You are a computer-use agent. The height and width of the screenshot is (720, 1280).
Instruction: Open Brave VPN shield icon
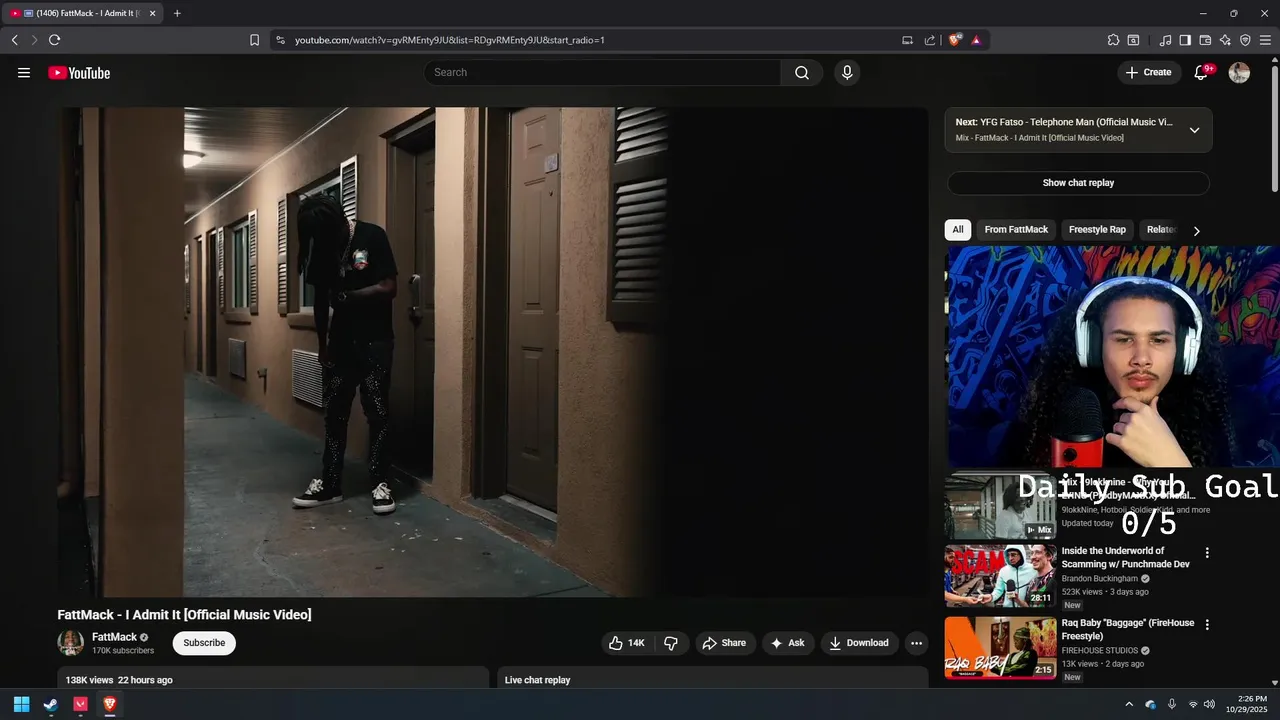click(1245, 40)
